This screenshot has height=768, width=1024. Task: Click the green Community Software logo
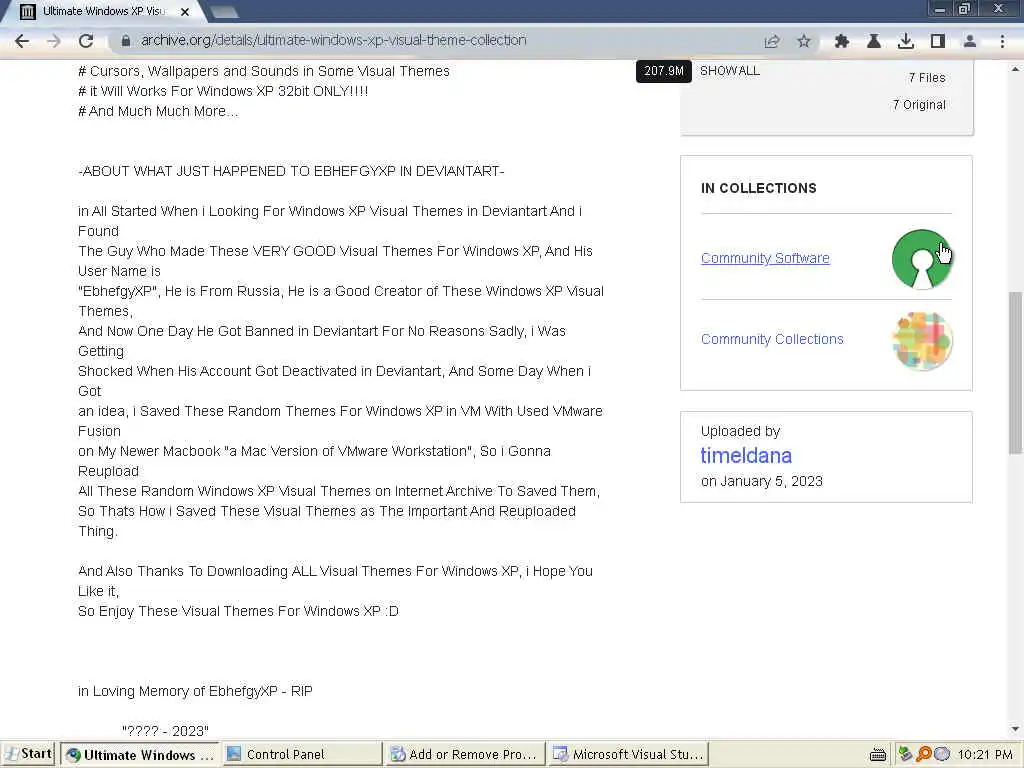click(921, 259)
